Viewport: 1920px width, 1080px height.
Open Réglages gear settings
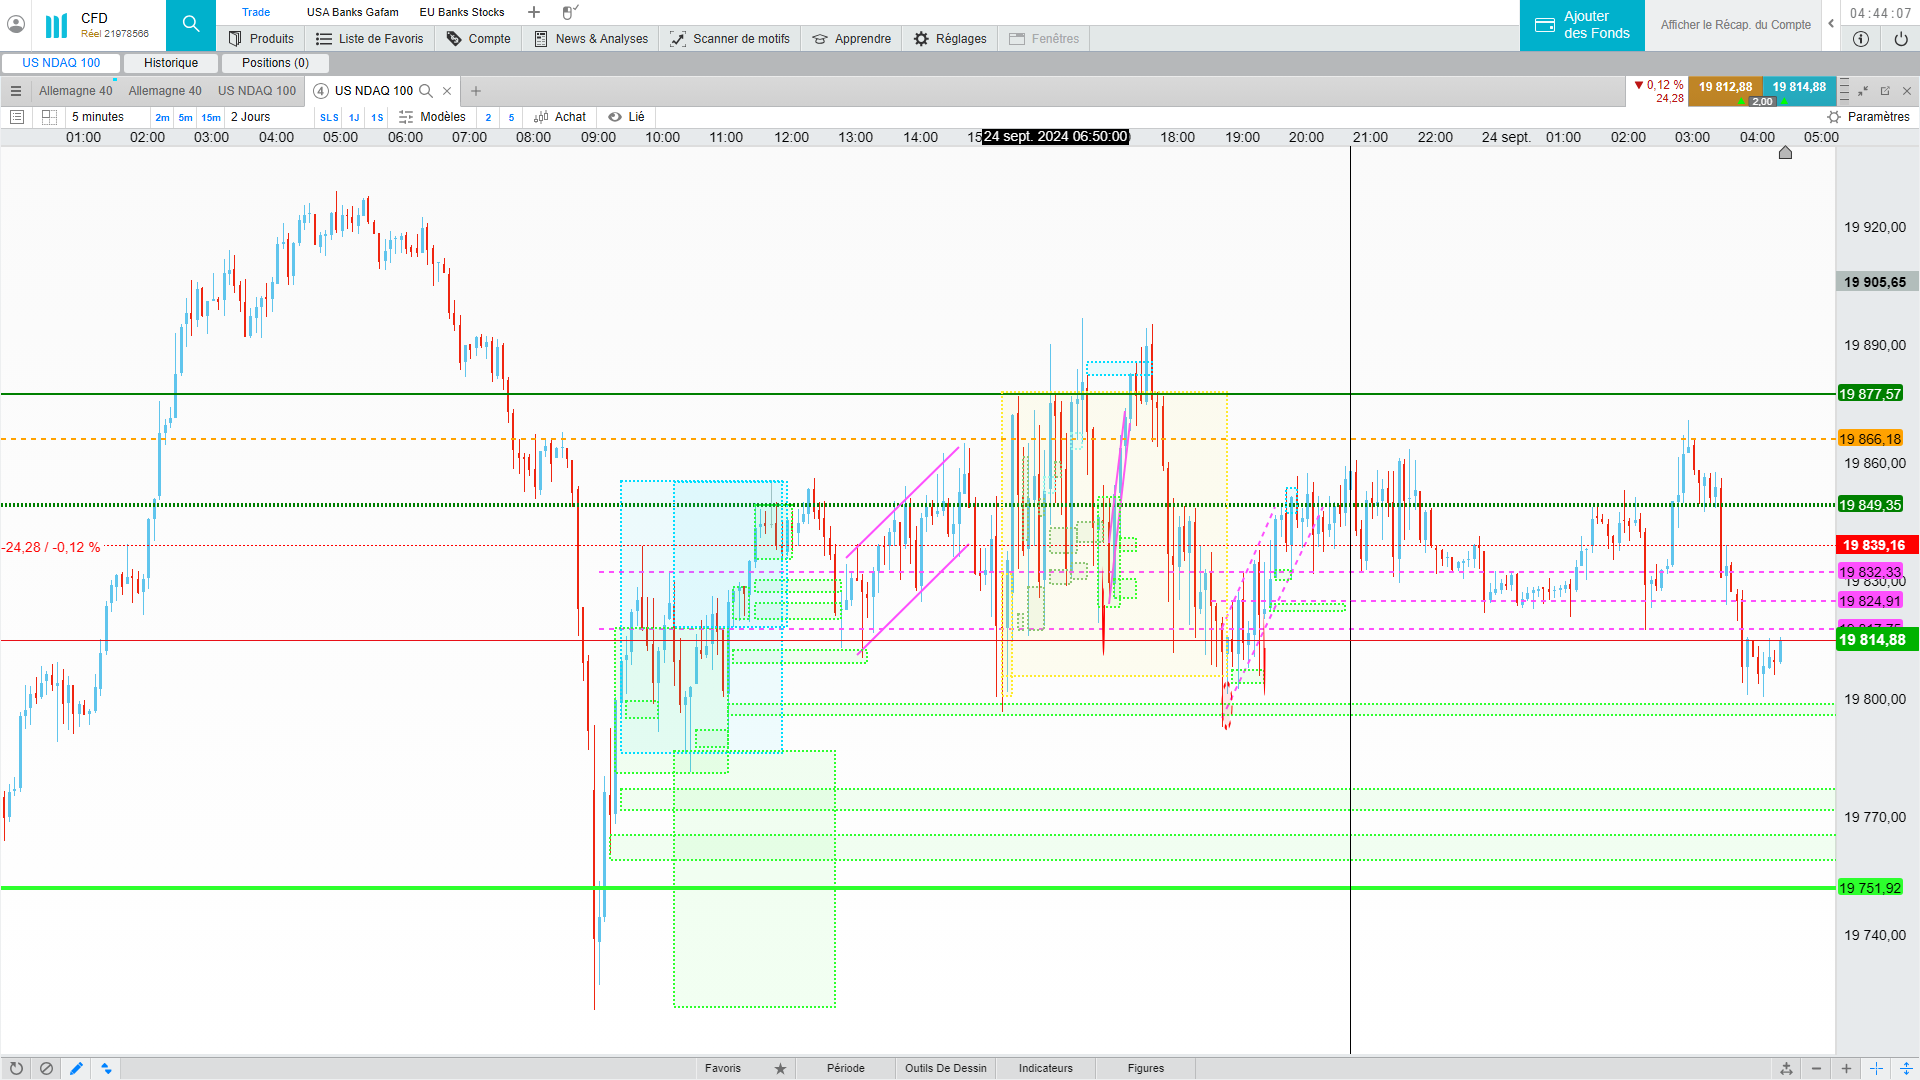pos(921,39)
